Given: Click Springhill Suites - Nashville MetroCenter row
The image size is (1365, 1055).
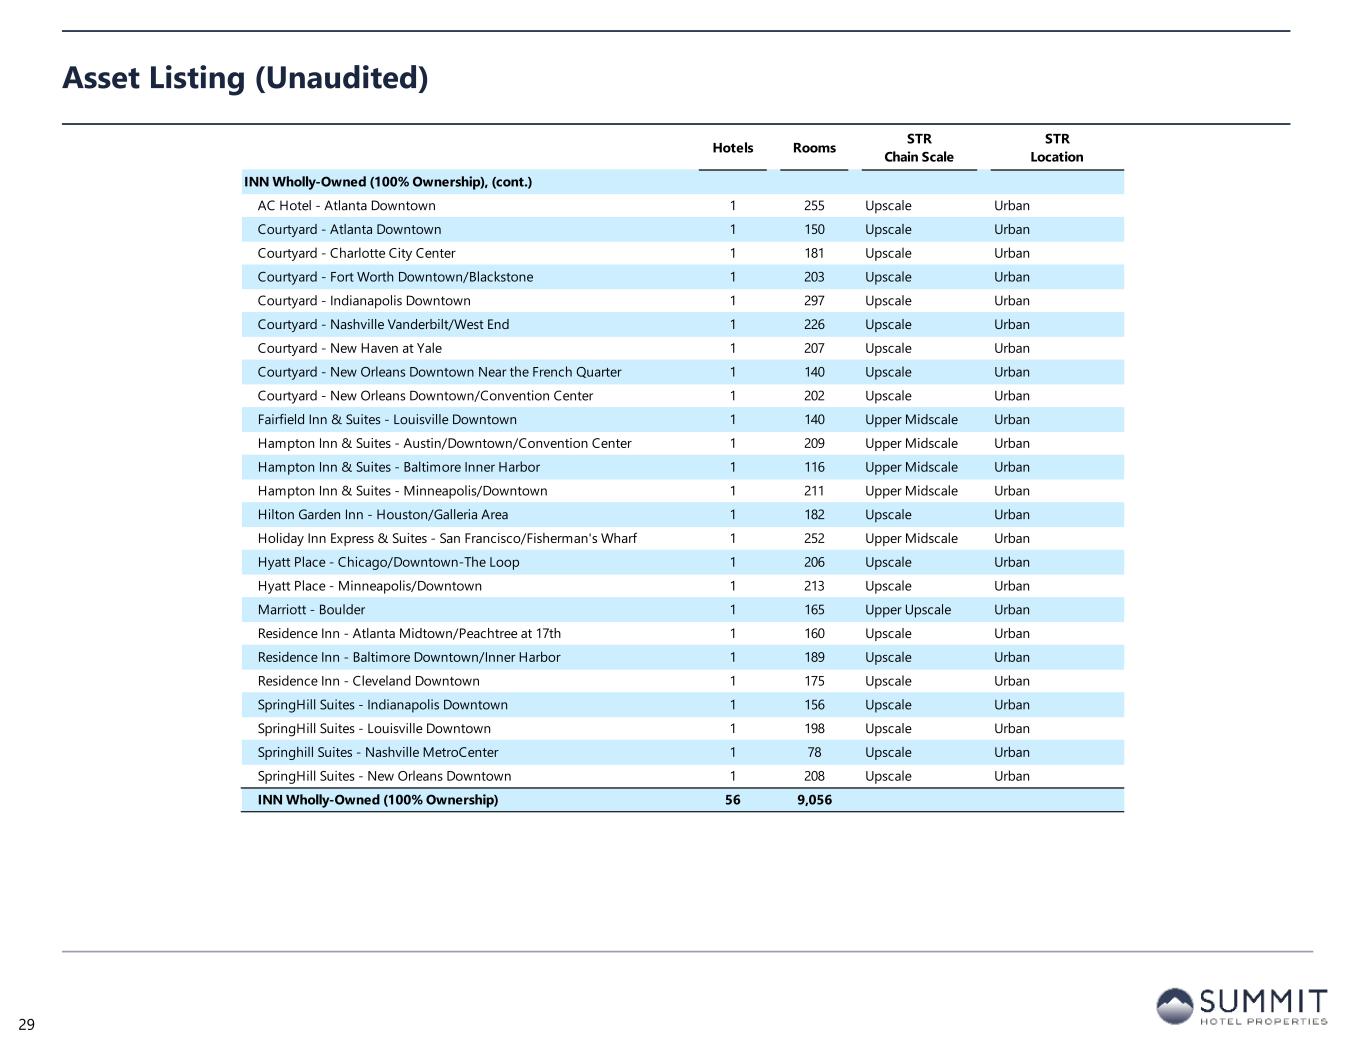Looking at the screenshot, I should pos(377,753).
